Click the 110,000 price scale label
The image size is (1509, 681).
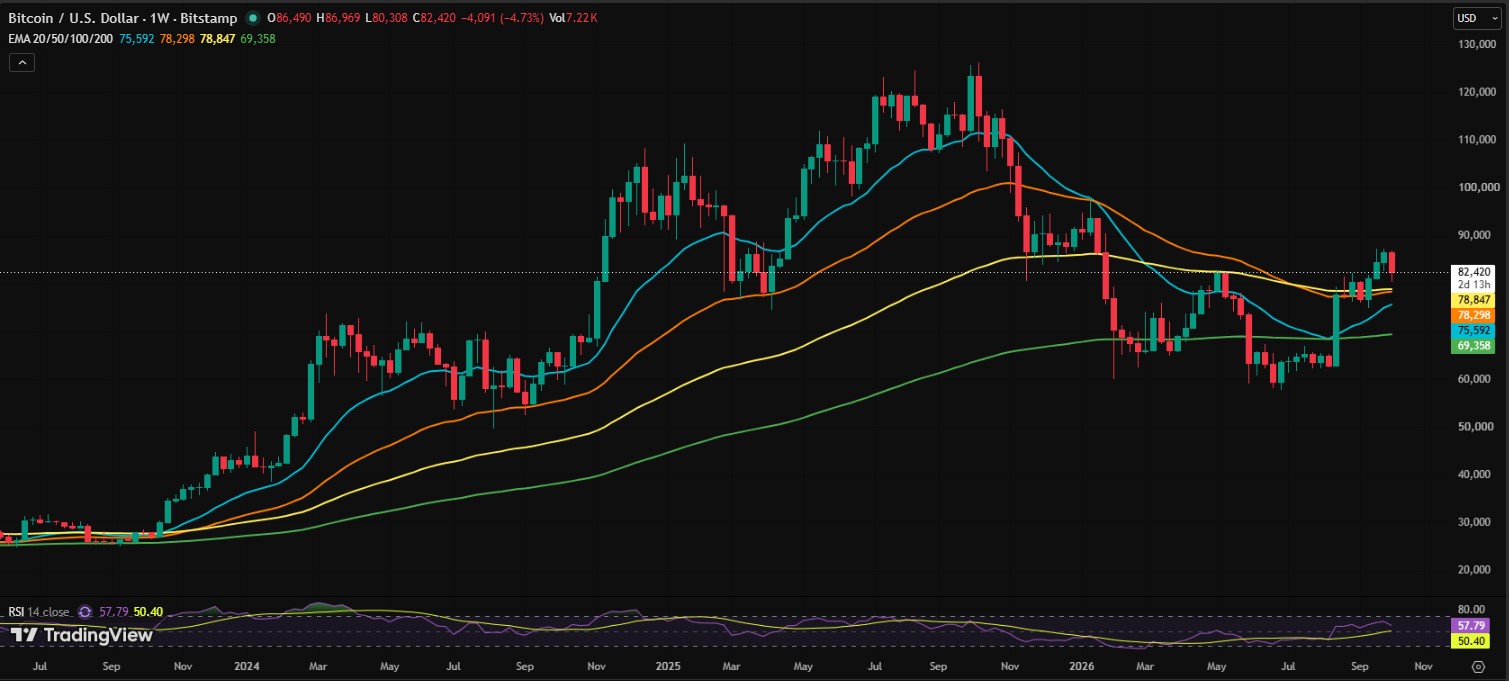(x=1477, y=140)
